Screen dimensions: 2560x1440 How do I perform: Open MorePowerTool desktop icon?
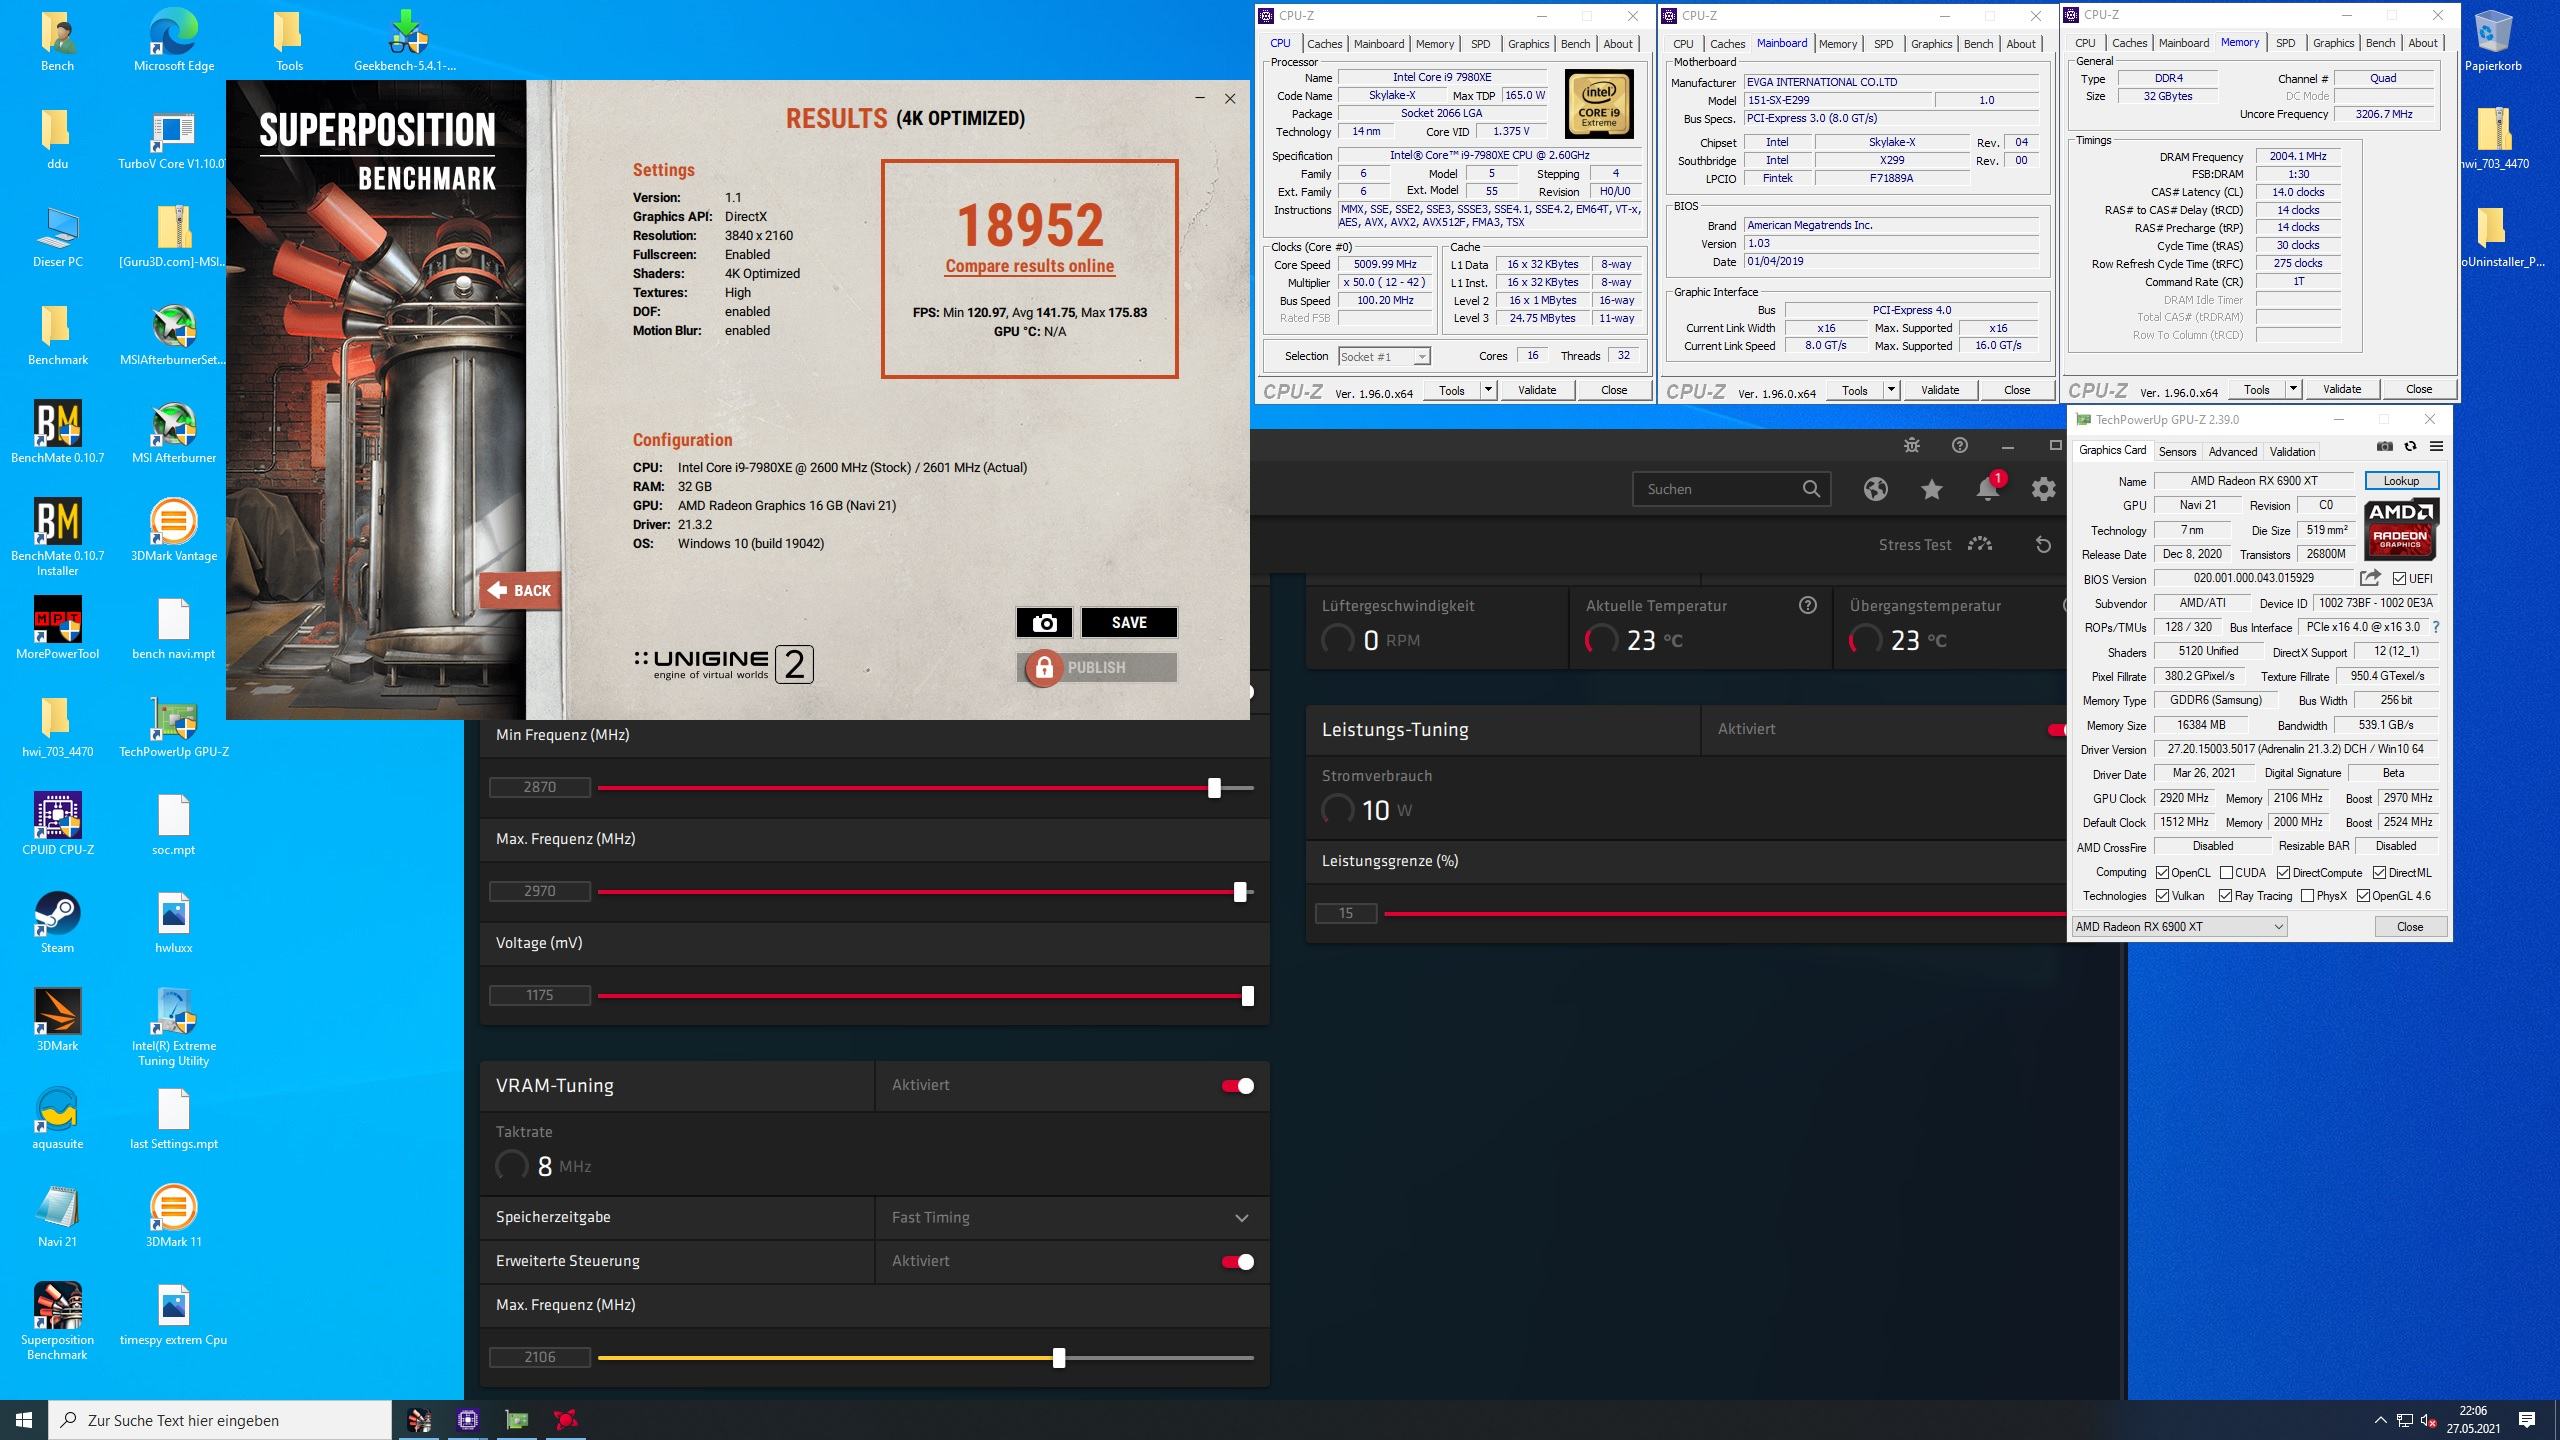point(57,630)
